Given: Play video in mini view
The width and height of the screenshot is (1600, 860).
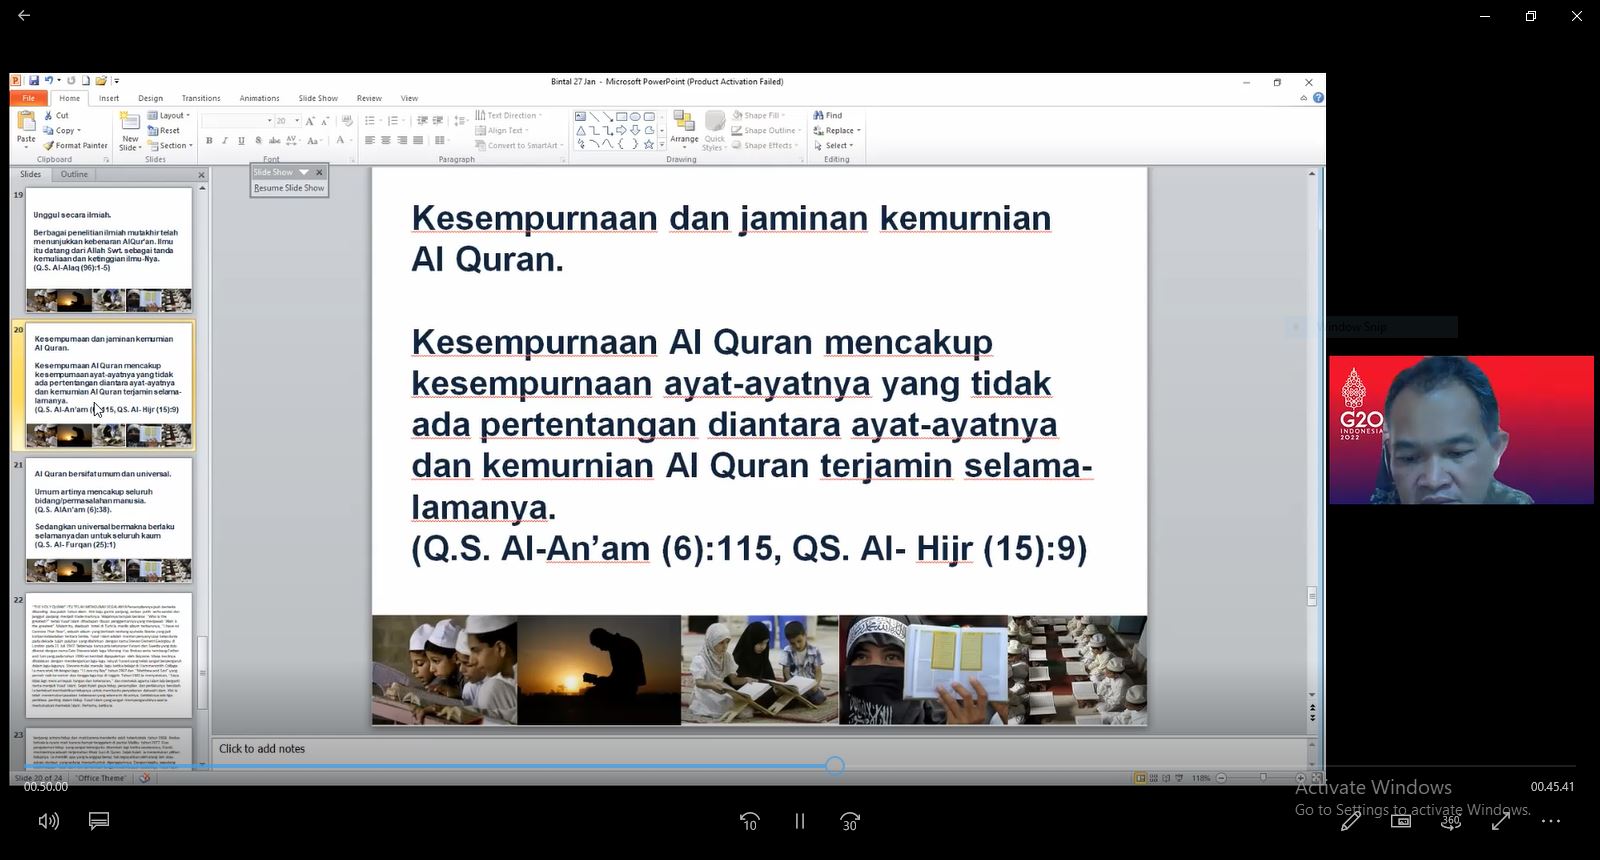Looking at the screenshot, I should pos(1401,821).
